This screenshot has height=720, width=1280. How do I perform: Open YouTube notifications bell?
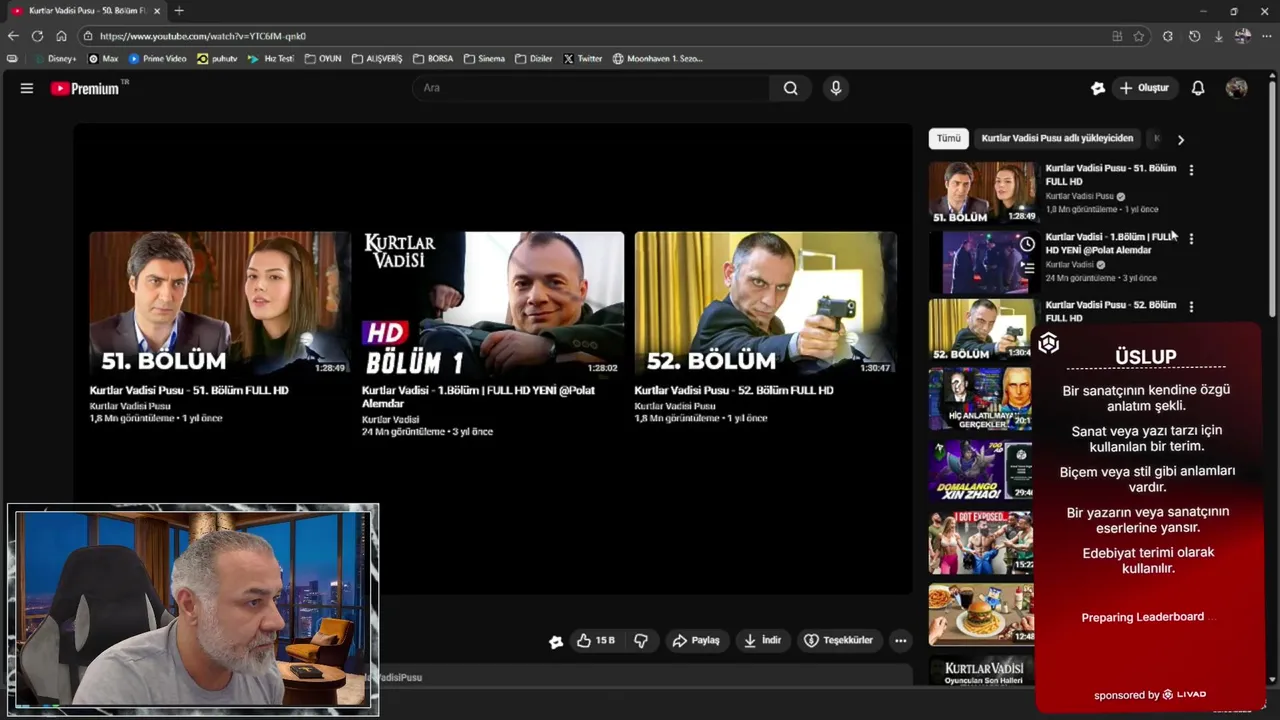click(1198, 88)
